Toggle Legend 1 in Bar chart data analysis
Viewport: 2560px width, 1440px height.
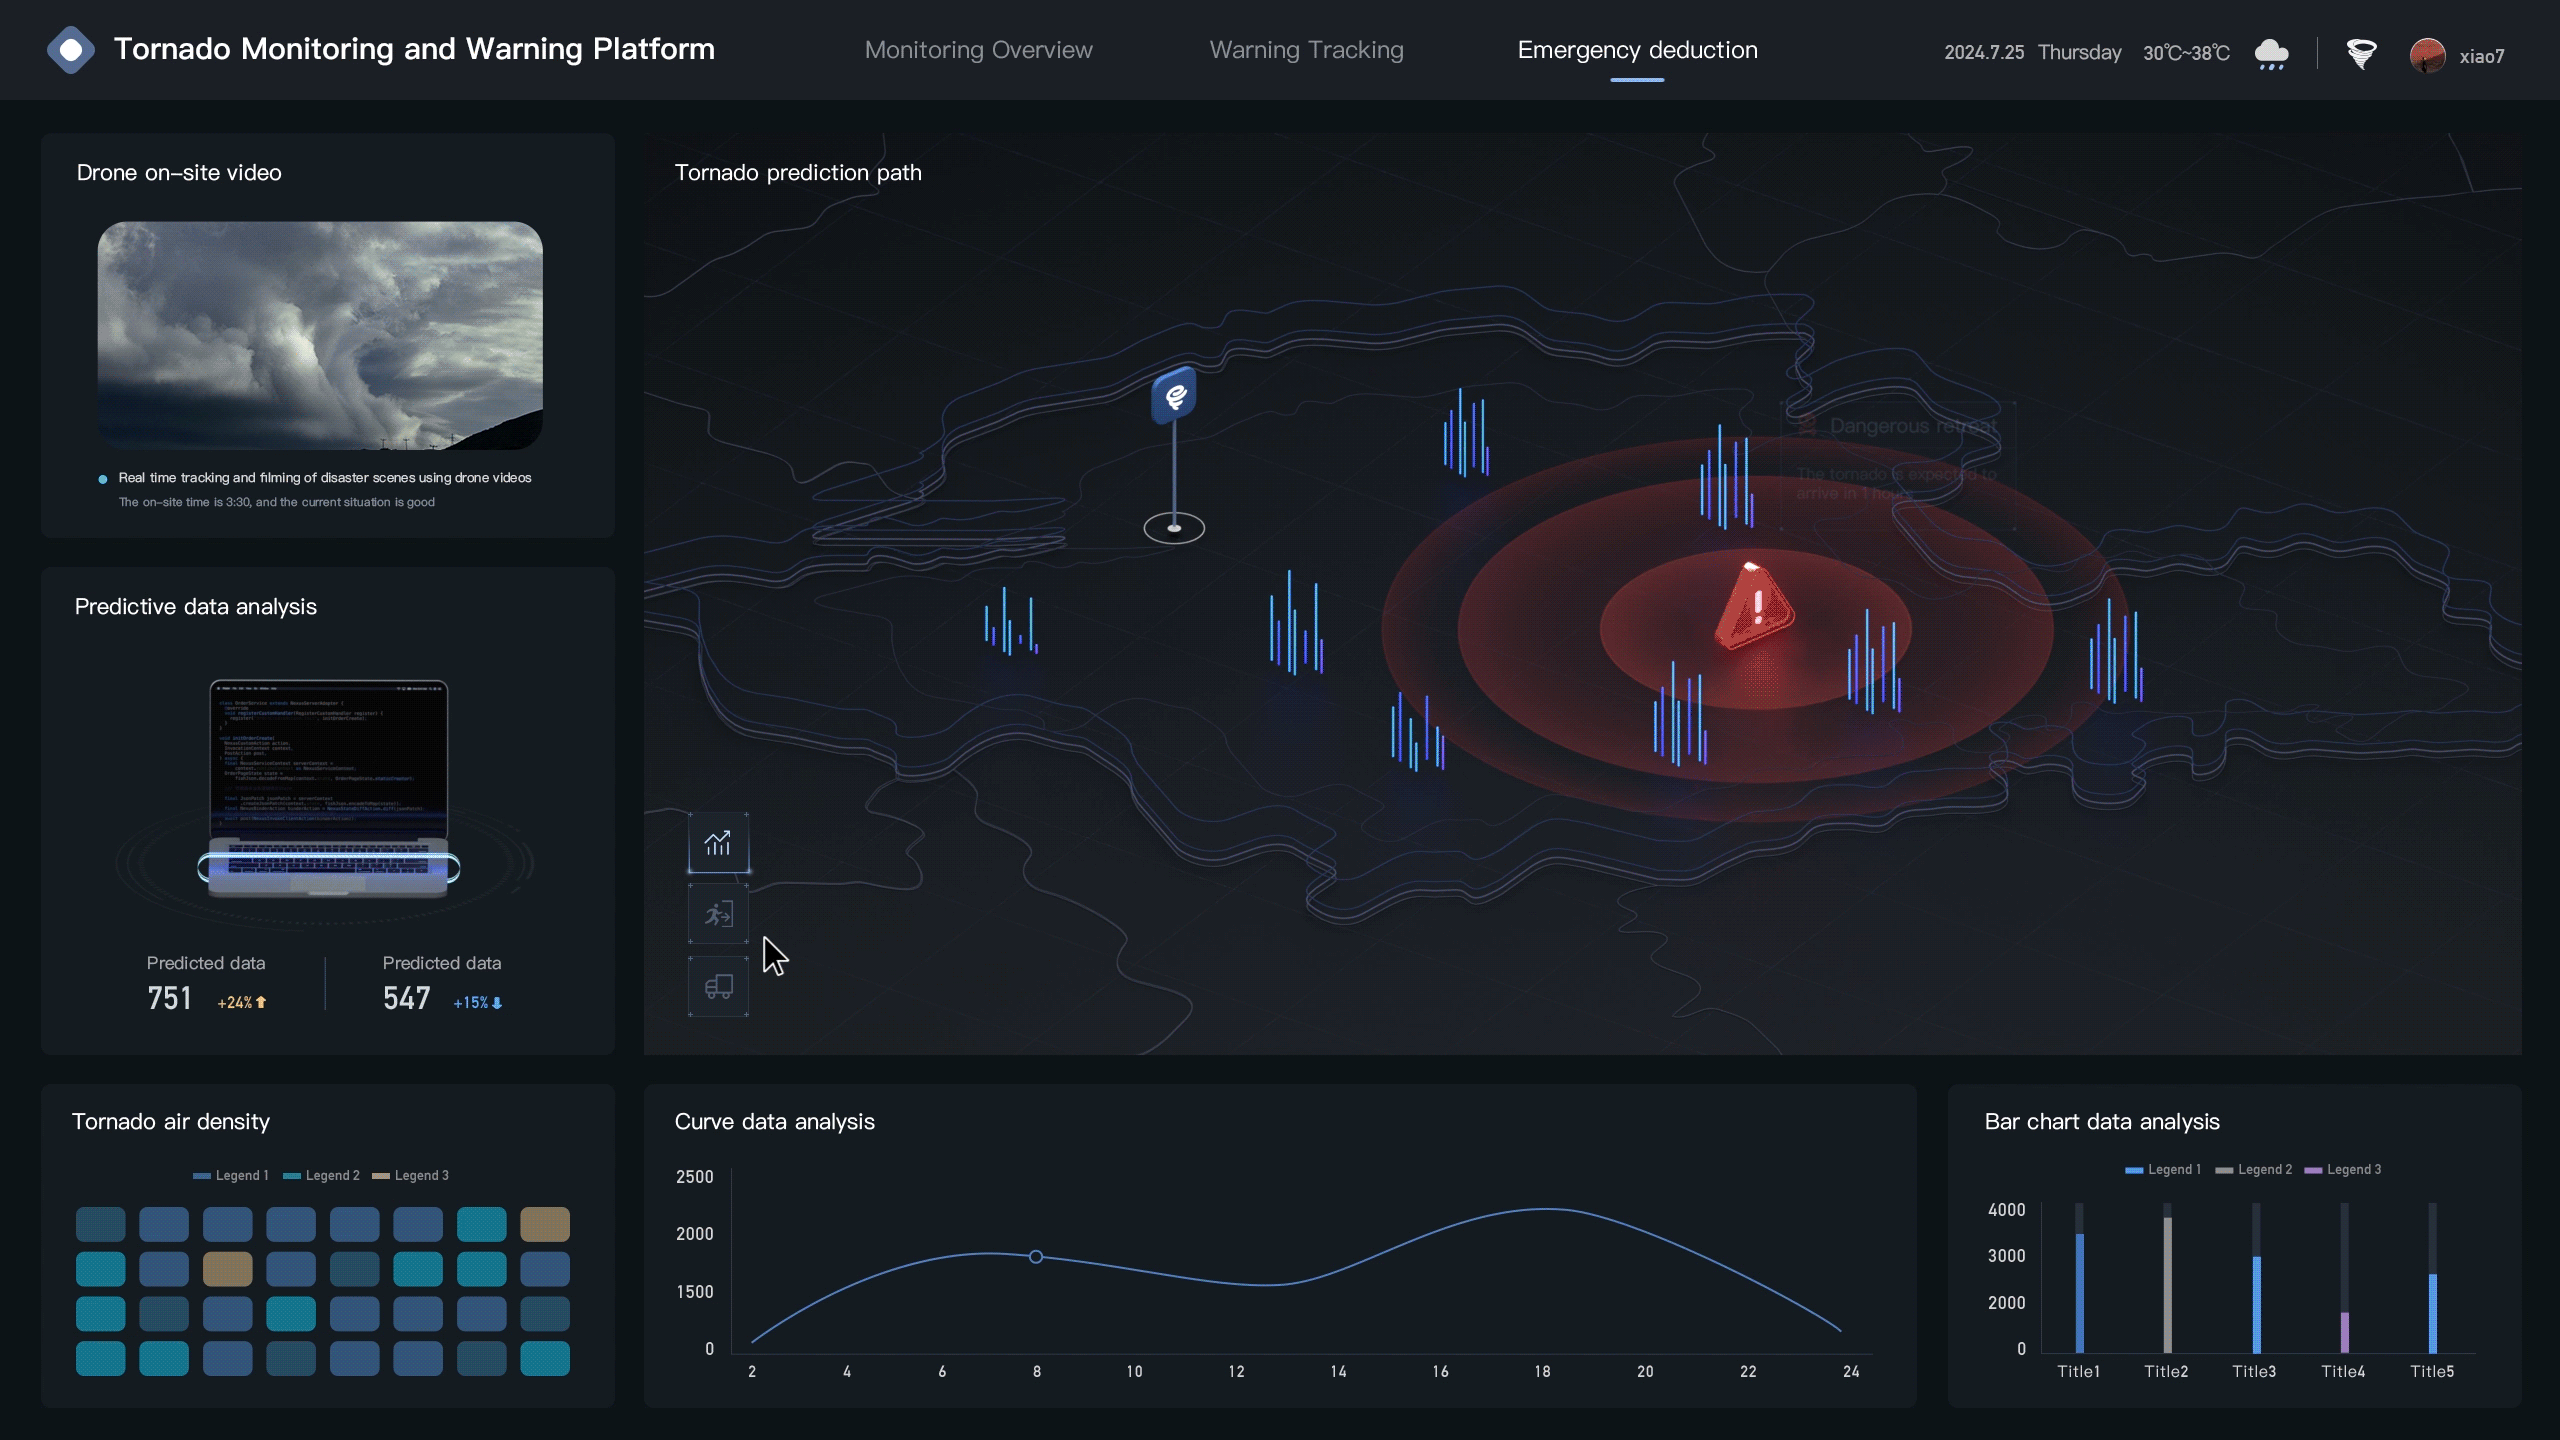click(2163, 1169)
